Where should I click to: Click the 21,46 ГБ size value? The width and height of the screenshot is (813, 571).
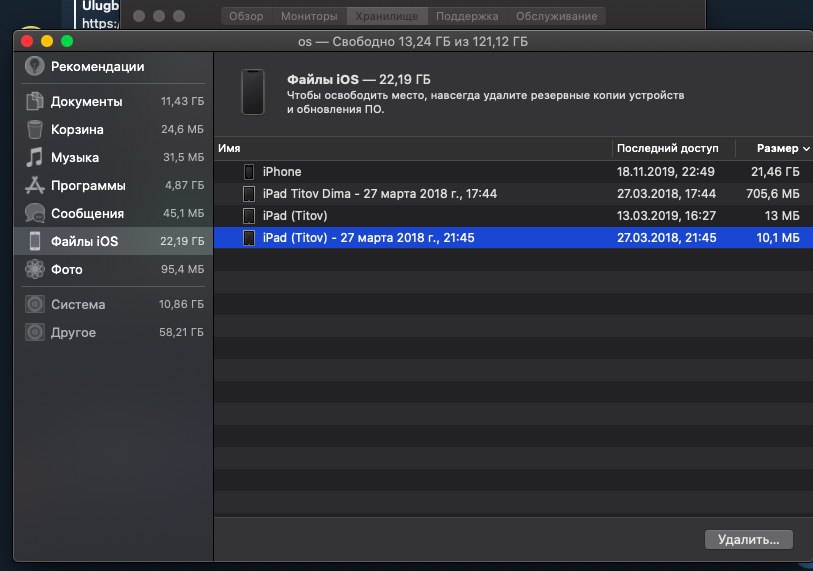(775, 172)
